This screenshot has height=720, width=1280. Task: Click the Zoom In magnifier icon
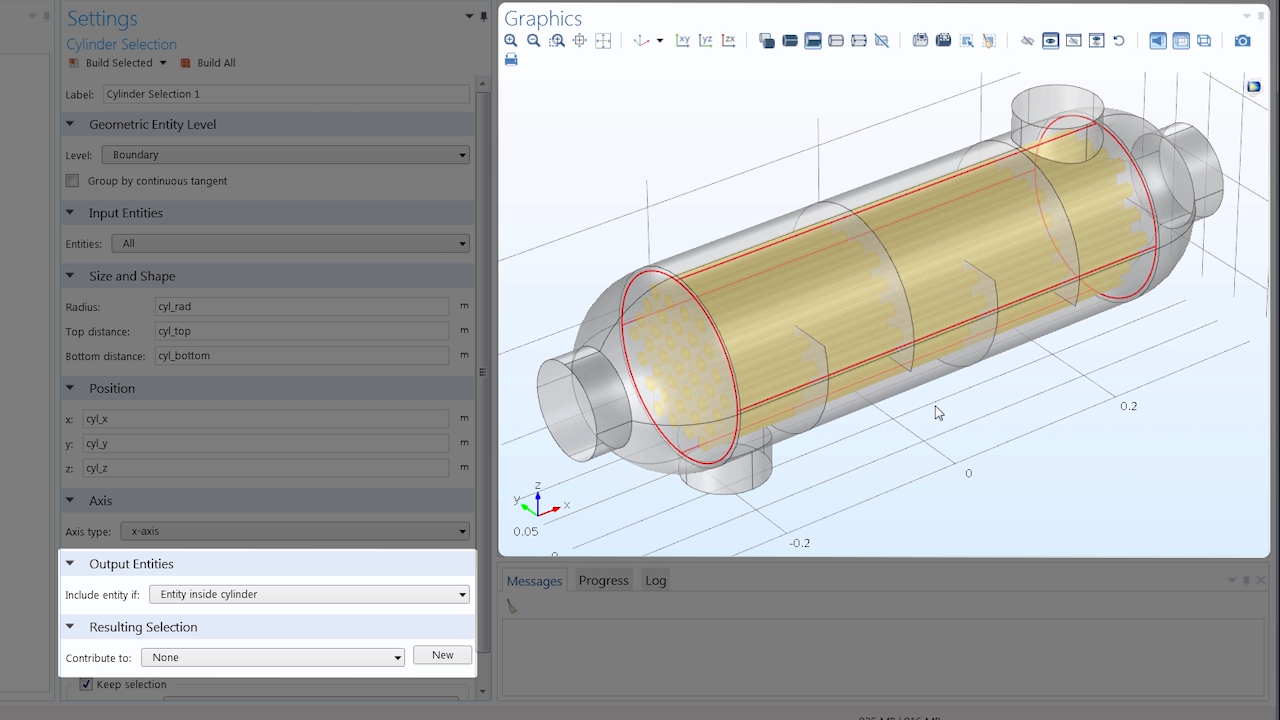511,41
